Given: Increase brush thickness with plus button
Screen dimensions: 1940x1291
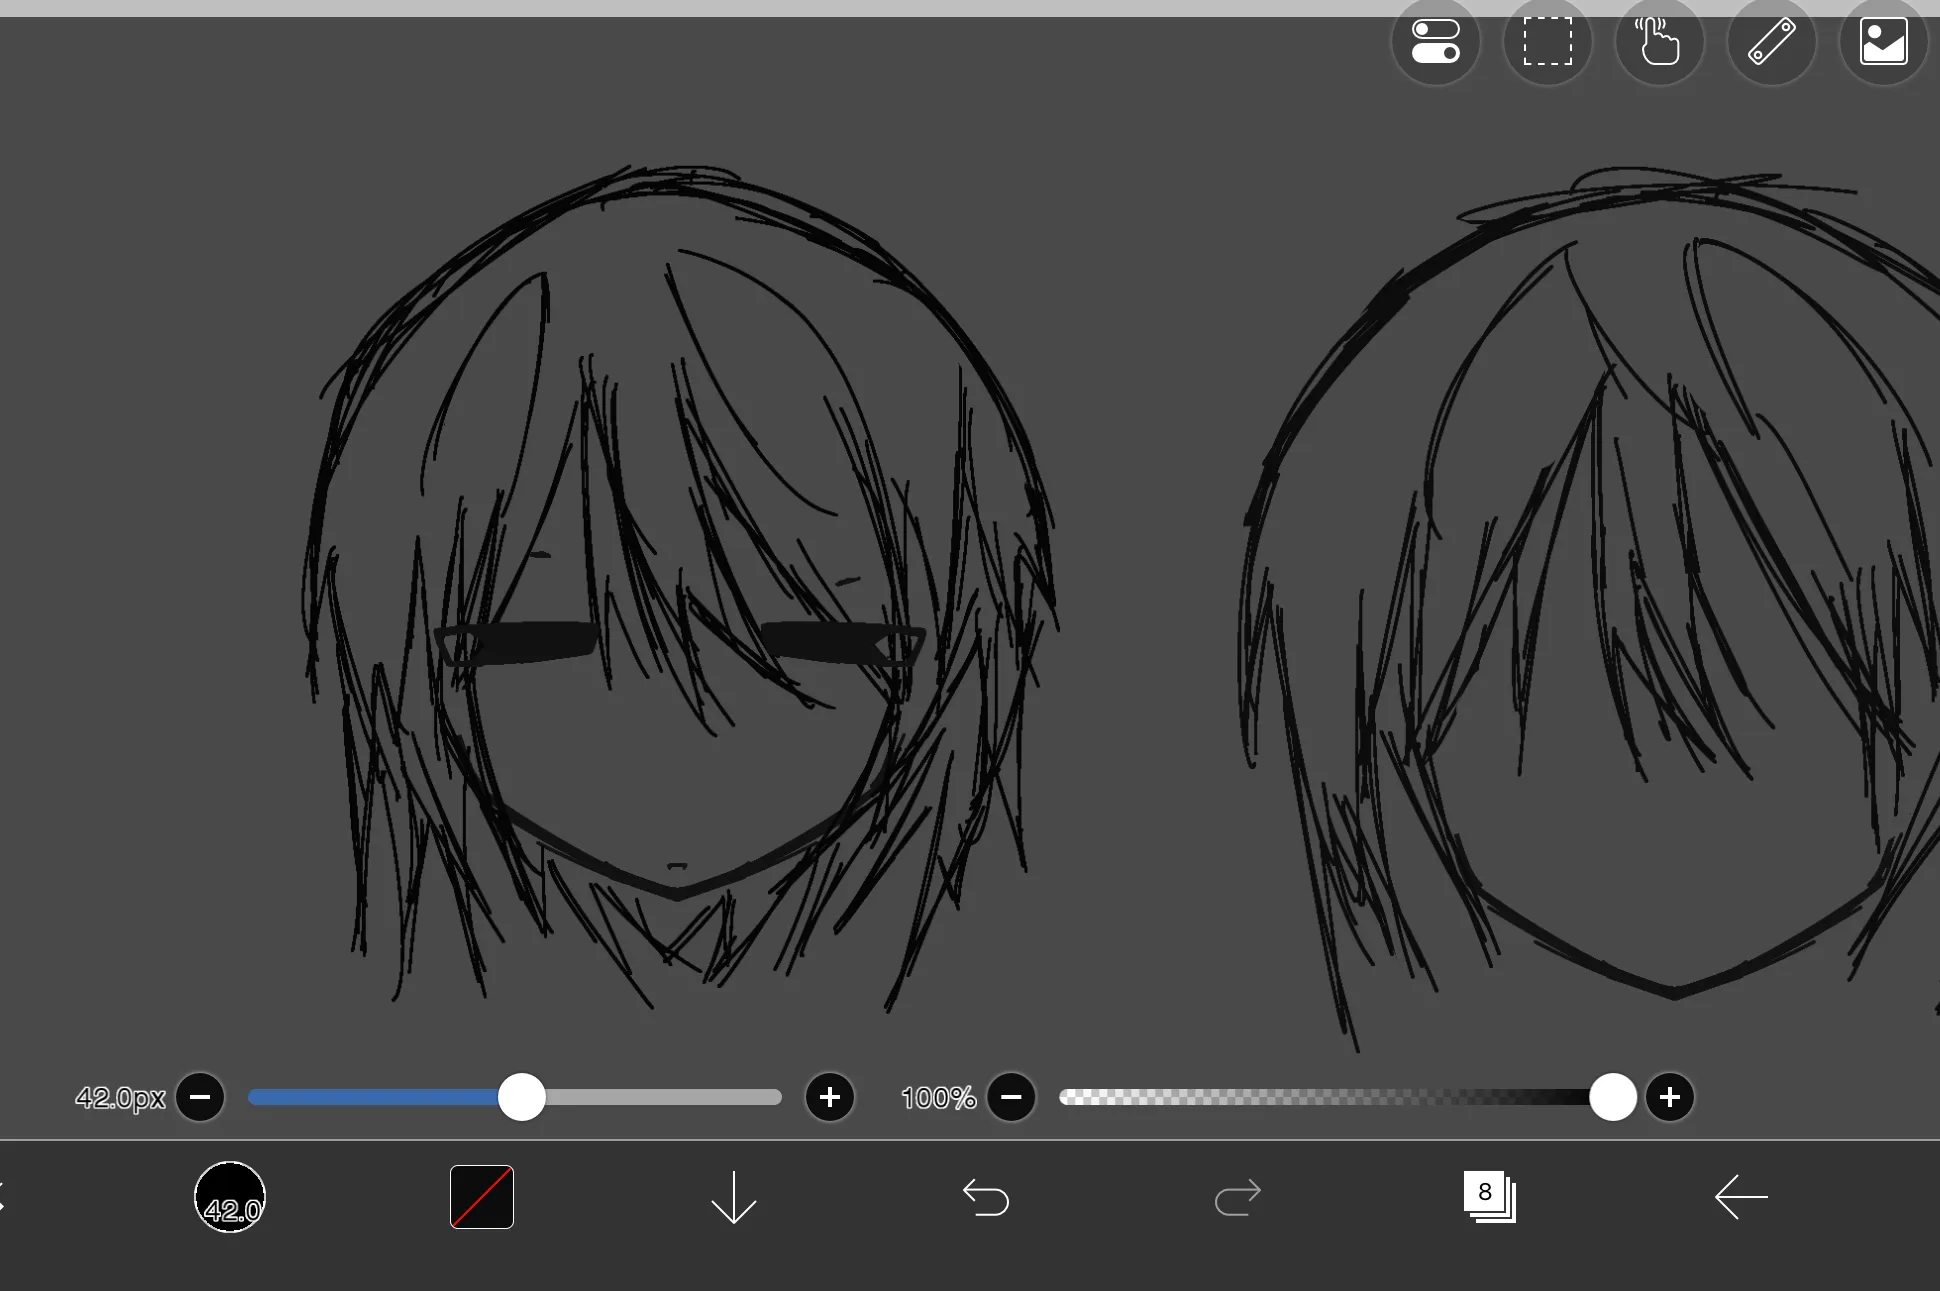Looking at the screenshot, I should tap(830, 1097).
